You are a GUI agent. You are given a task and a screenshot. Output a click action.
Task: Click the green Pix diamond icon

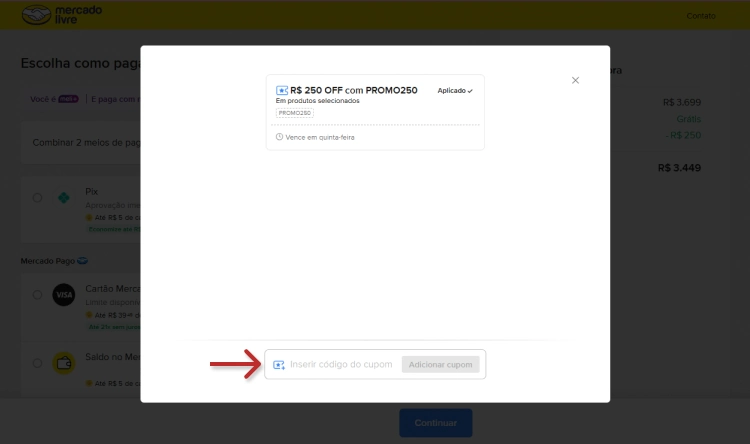pyautogui.click(x=64, y=198)
